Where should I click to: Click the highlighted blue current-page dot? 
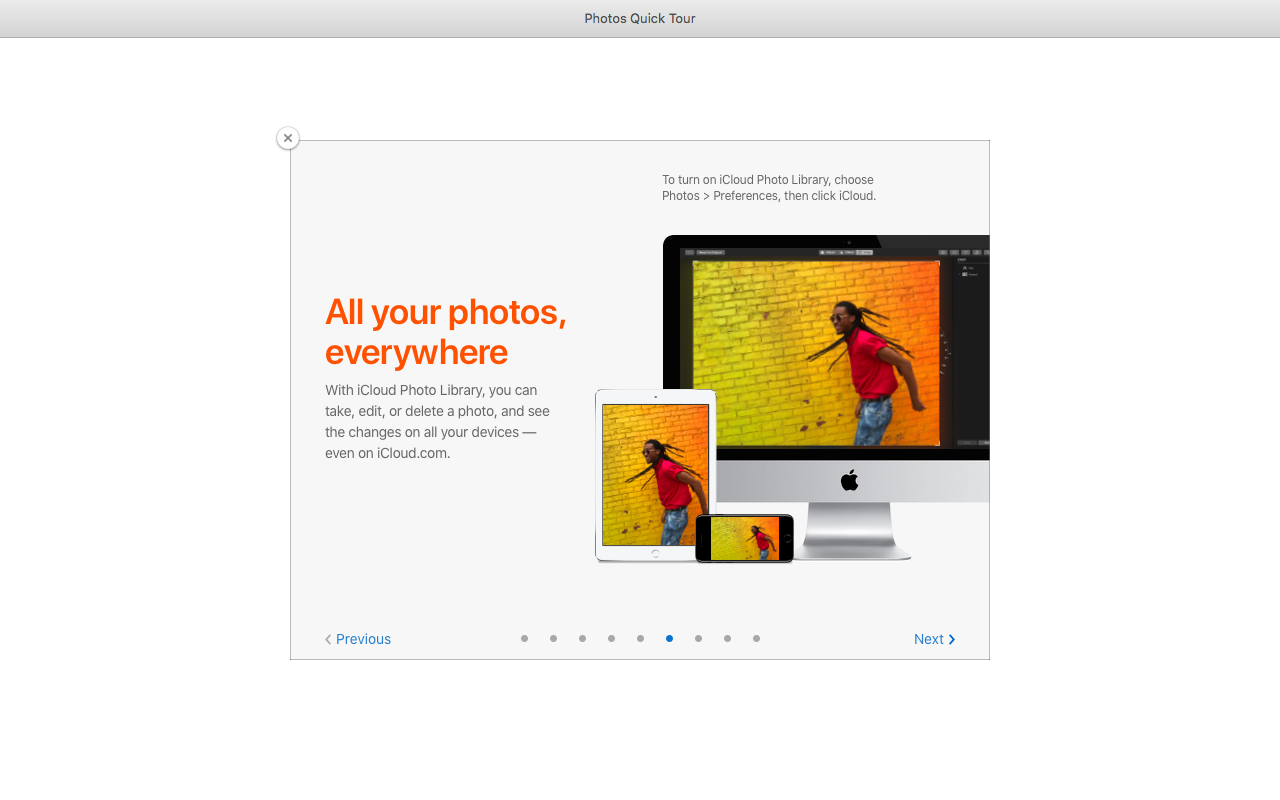(x=669, y=638)
